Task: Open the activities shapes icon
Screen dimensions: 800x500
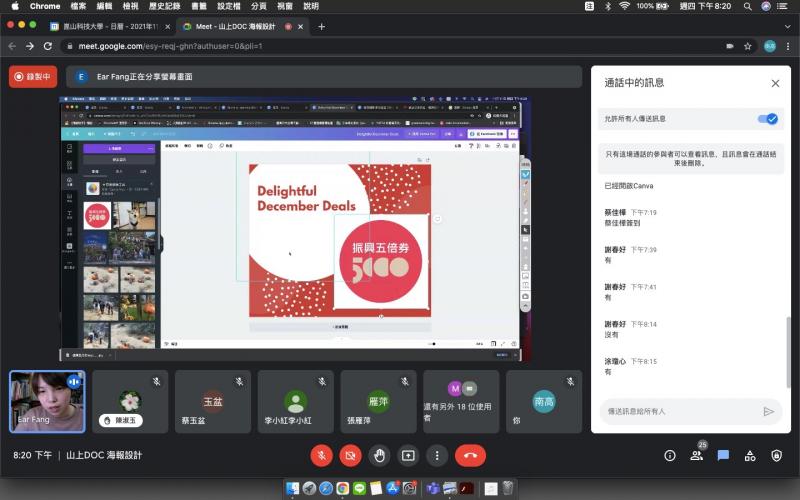Action: coord(750,456)
